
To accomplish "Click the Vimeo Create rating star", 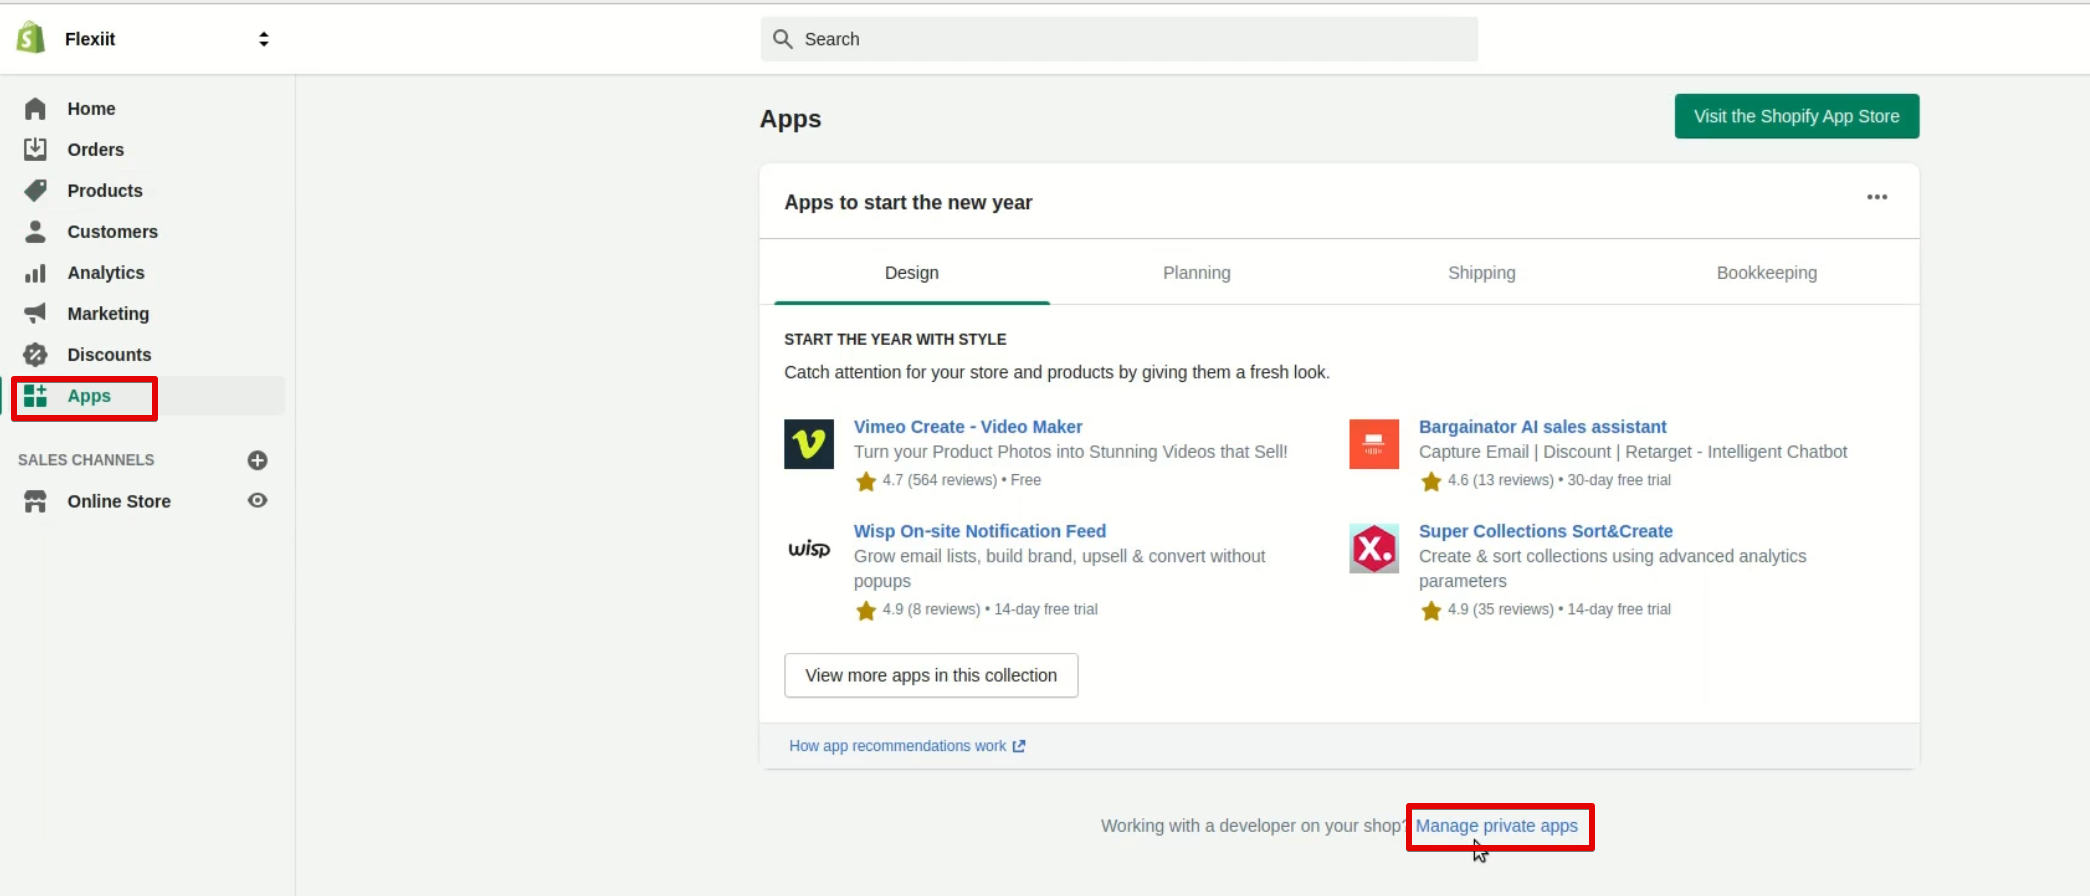I will coord(866,482).
